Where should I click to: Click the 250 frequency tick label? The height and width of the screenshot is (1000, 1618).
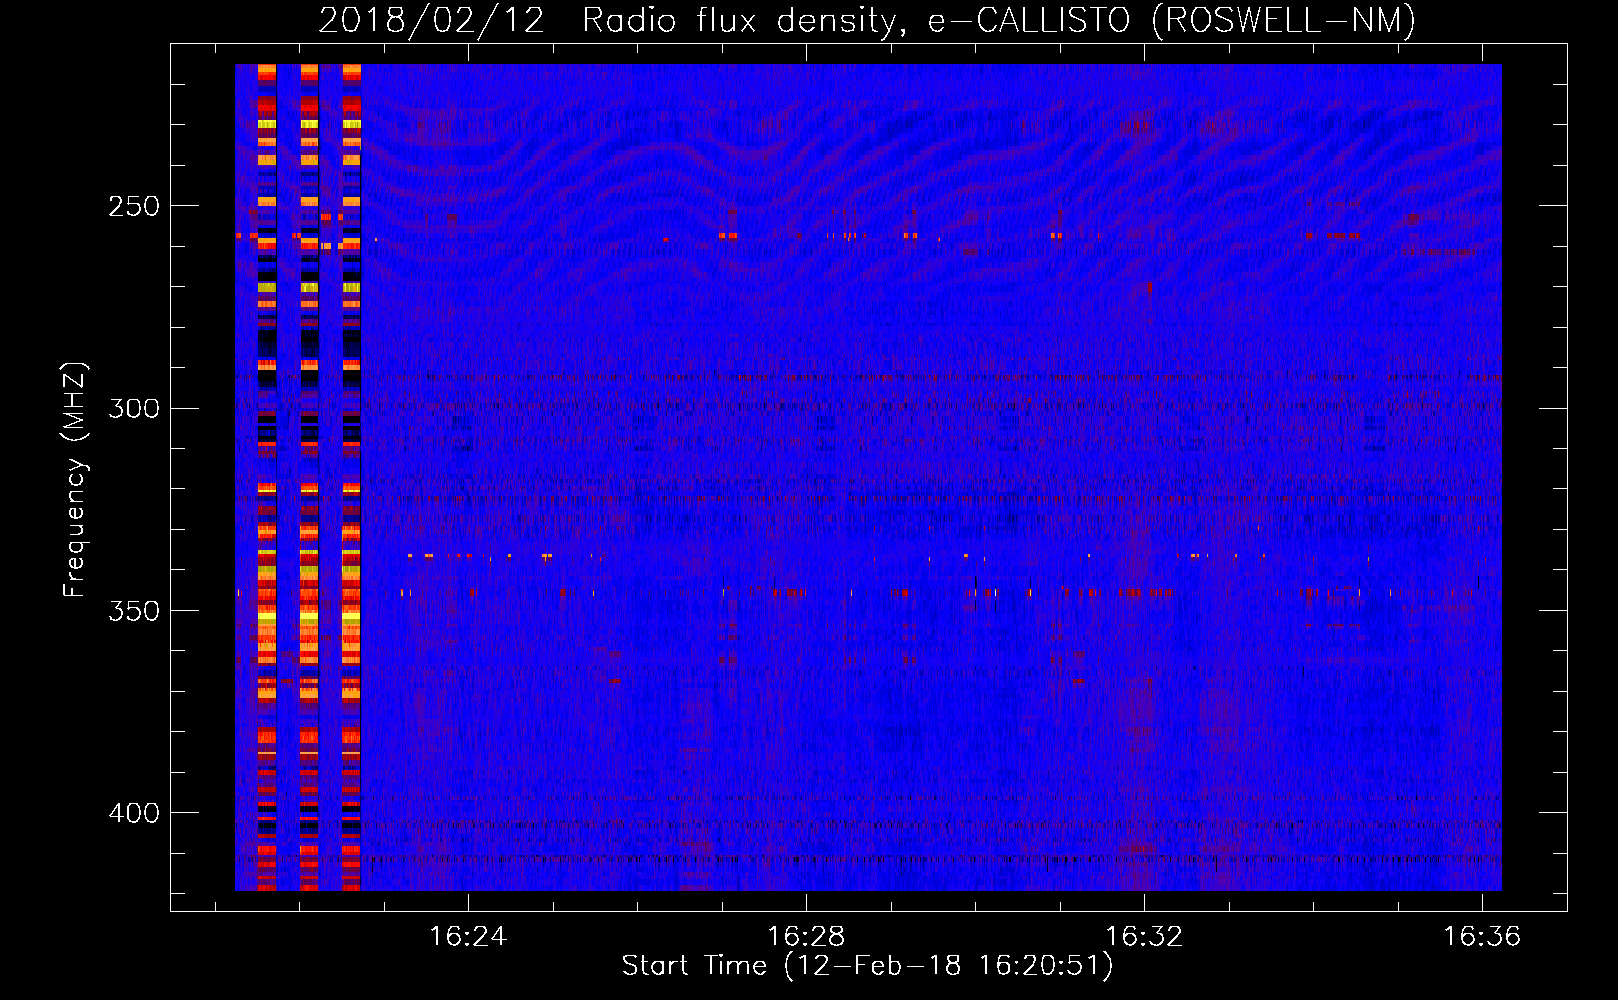(x=133, y=206)
